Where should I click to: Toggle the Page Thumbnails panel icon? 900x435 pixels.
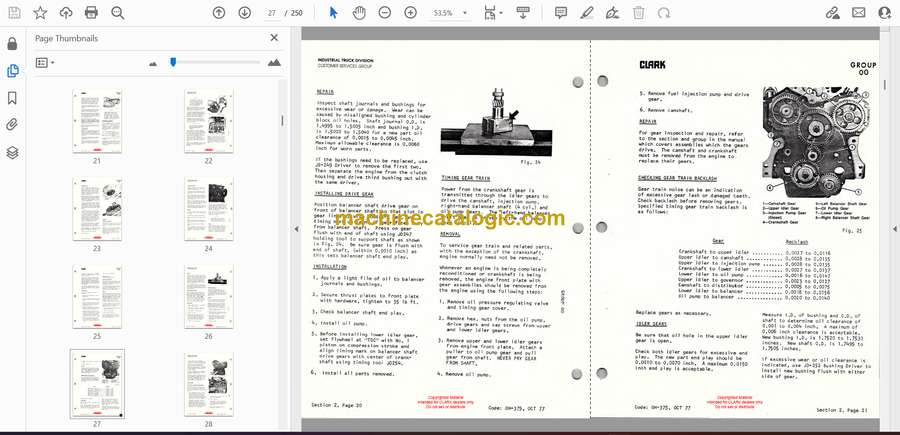coord(13,71)
